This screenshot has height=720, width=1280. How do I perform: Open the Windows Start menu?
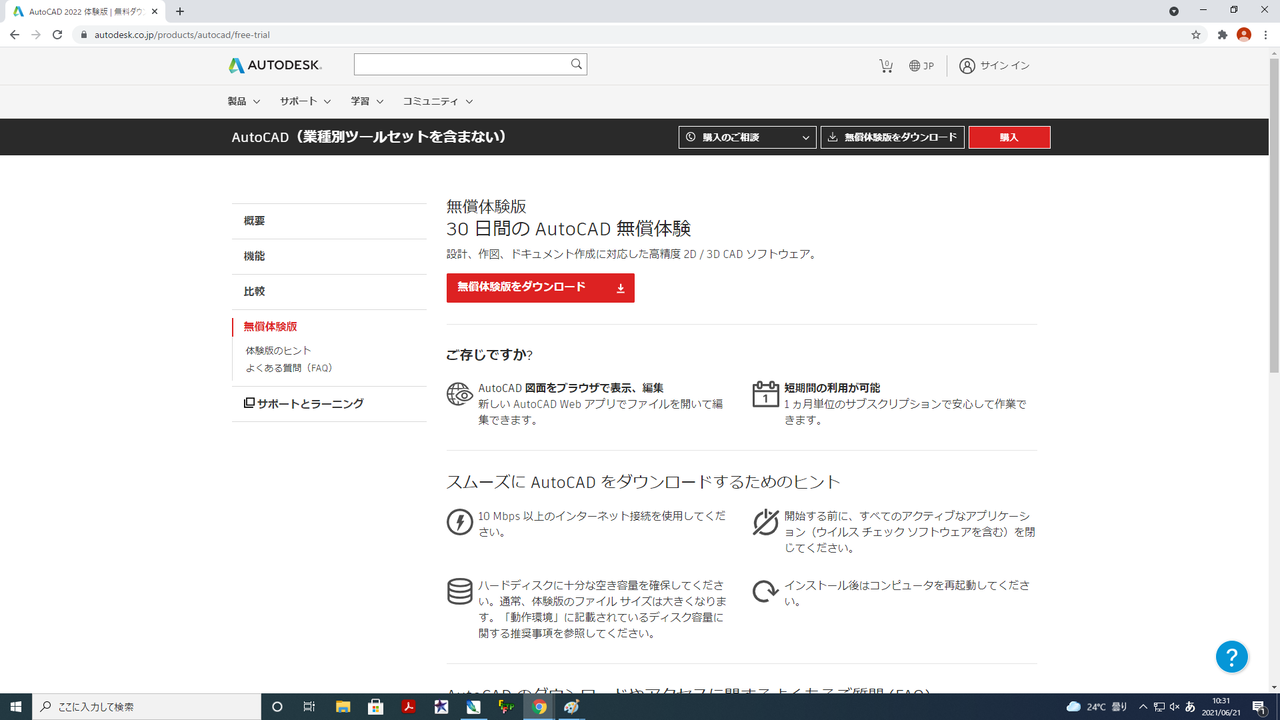(x=16, y=707)
